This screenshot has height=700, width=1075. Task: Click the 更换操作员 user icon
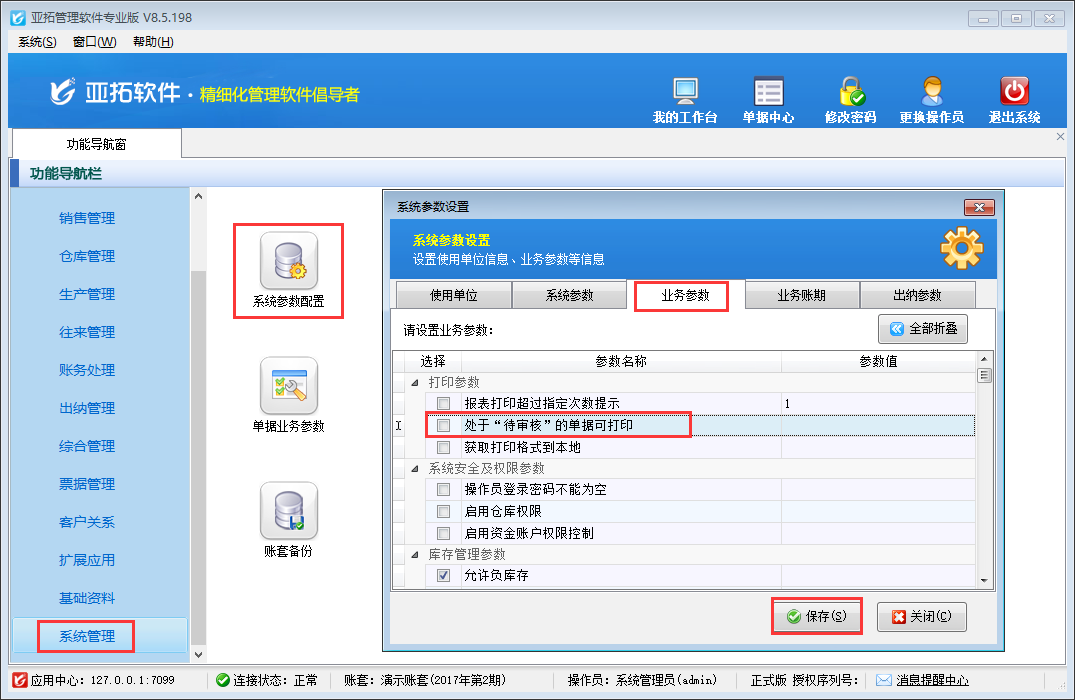(x=931, y=93)
